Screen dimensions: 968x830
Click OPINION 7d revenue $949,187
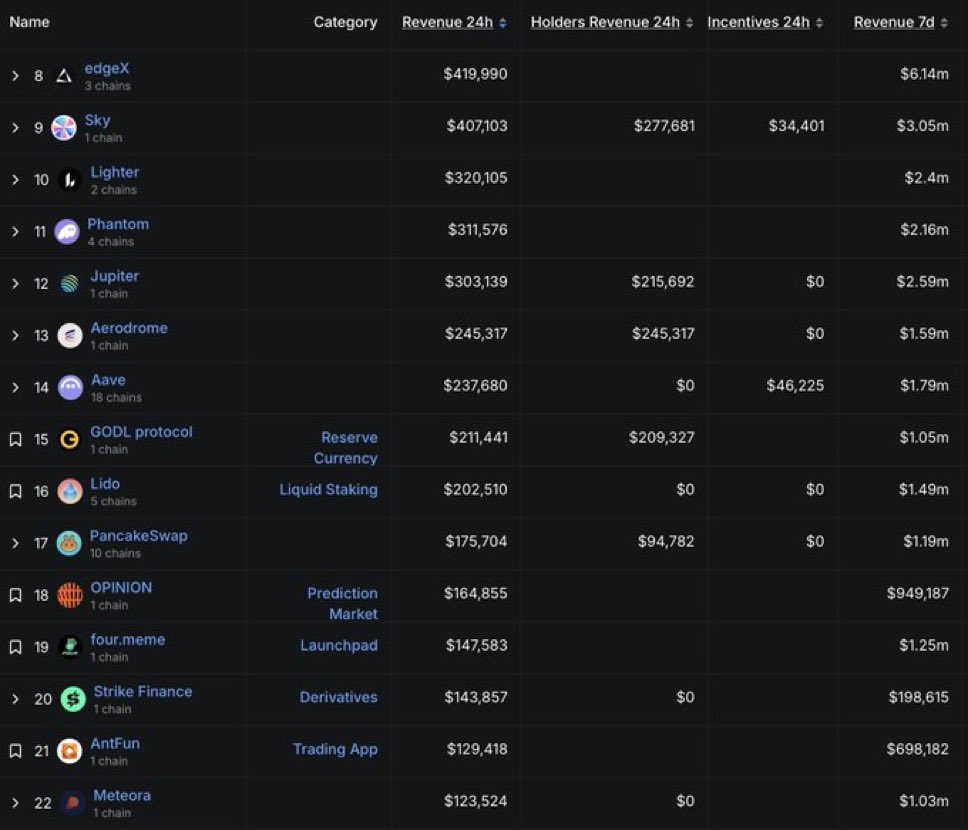tap(917, 593)
